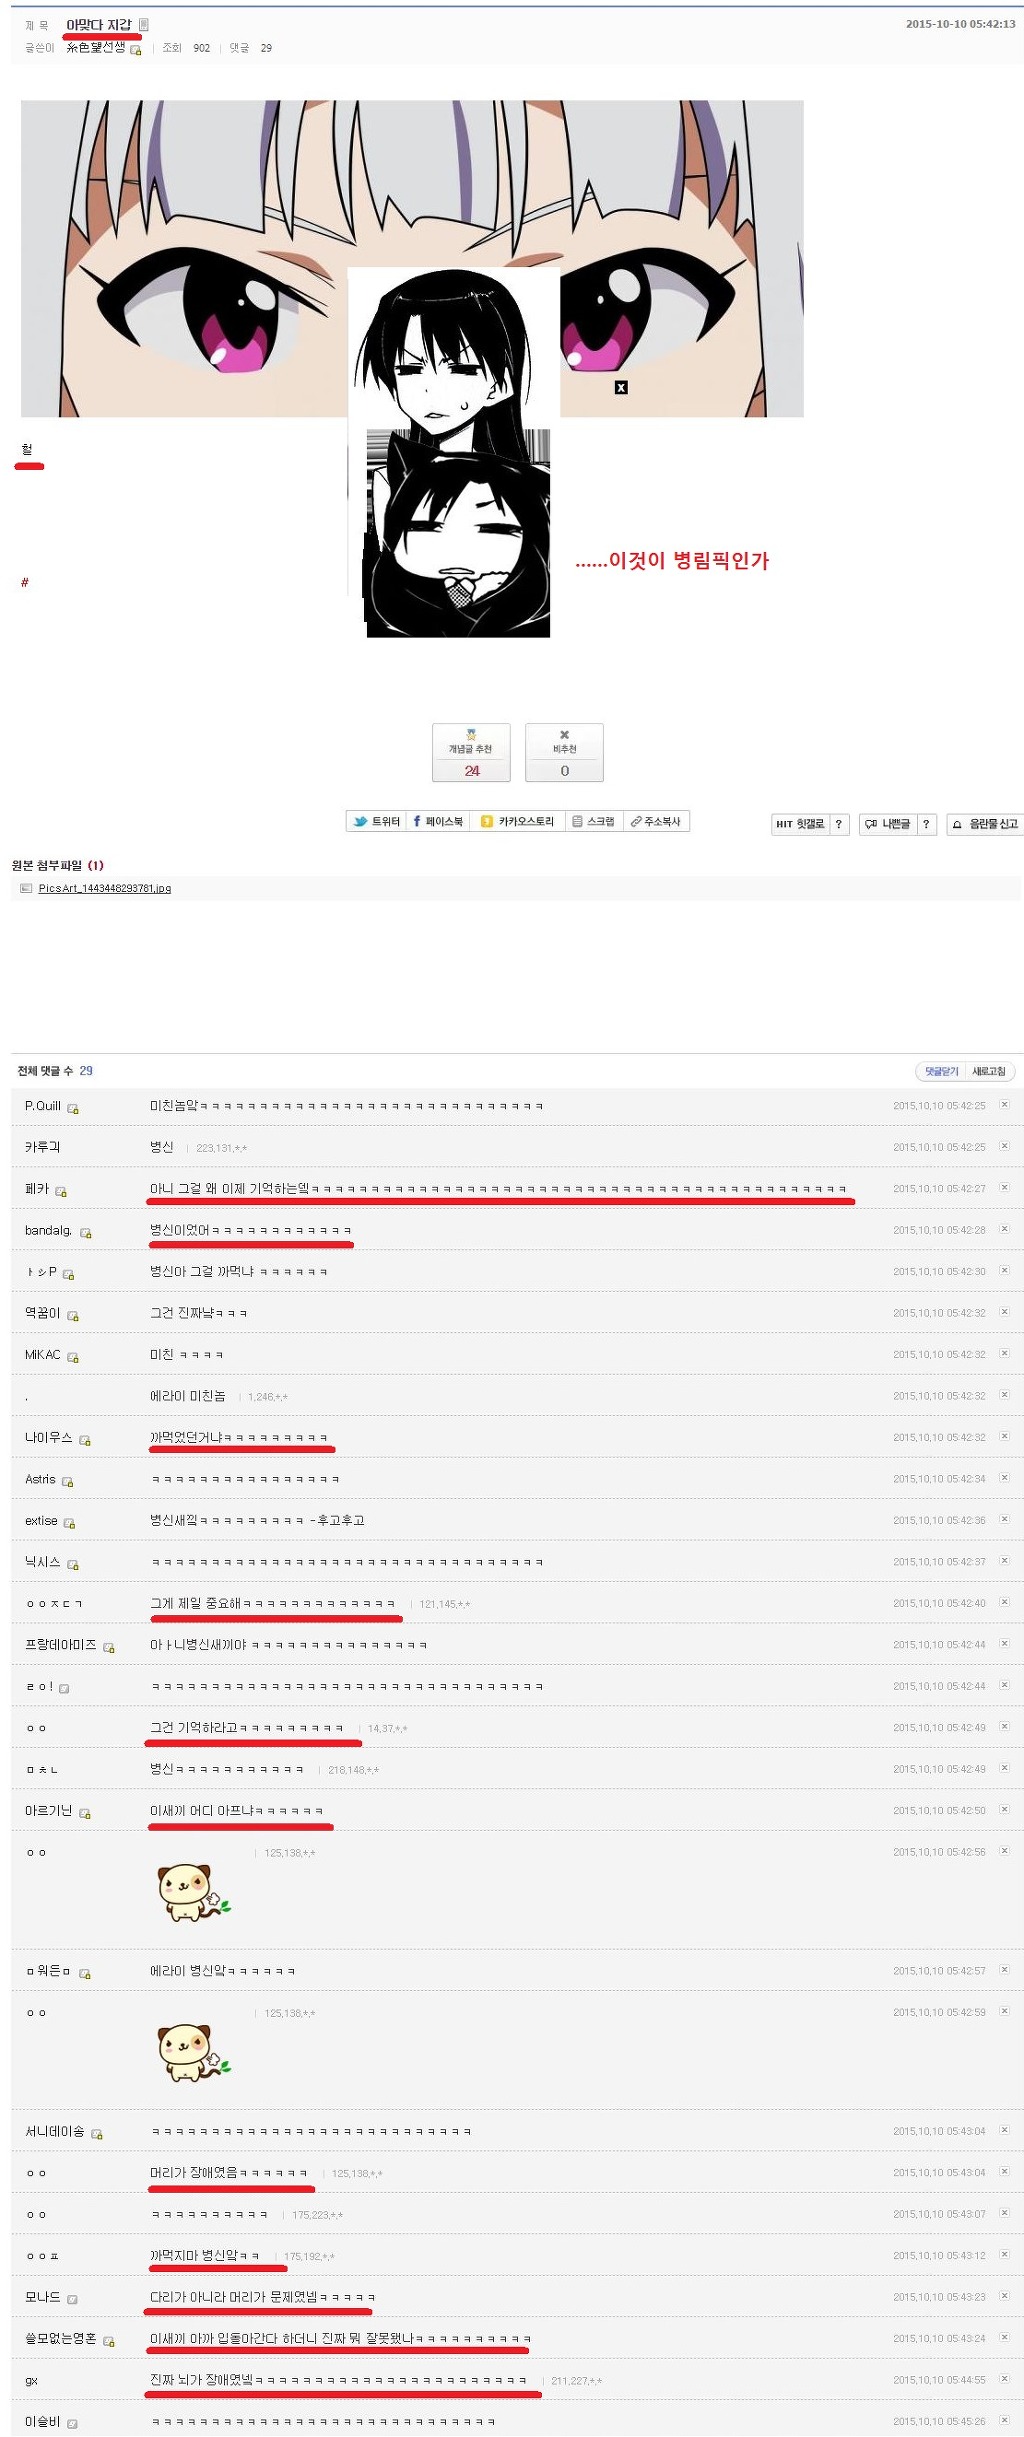Image resolution: width=1024 pixels, height=2437 pixels.
Task: Select the post title 아맞다 지갑
Action: point(98,24)
